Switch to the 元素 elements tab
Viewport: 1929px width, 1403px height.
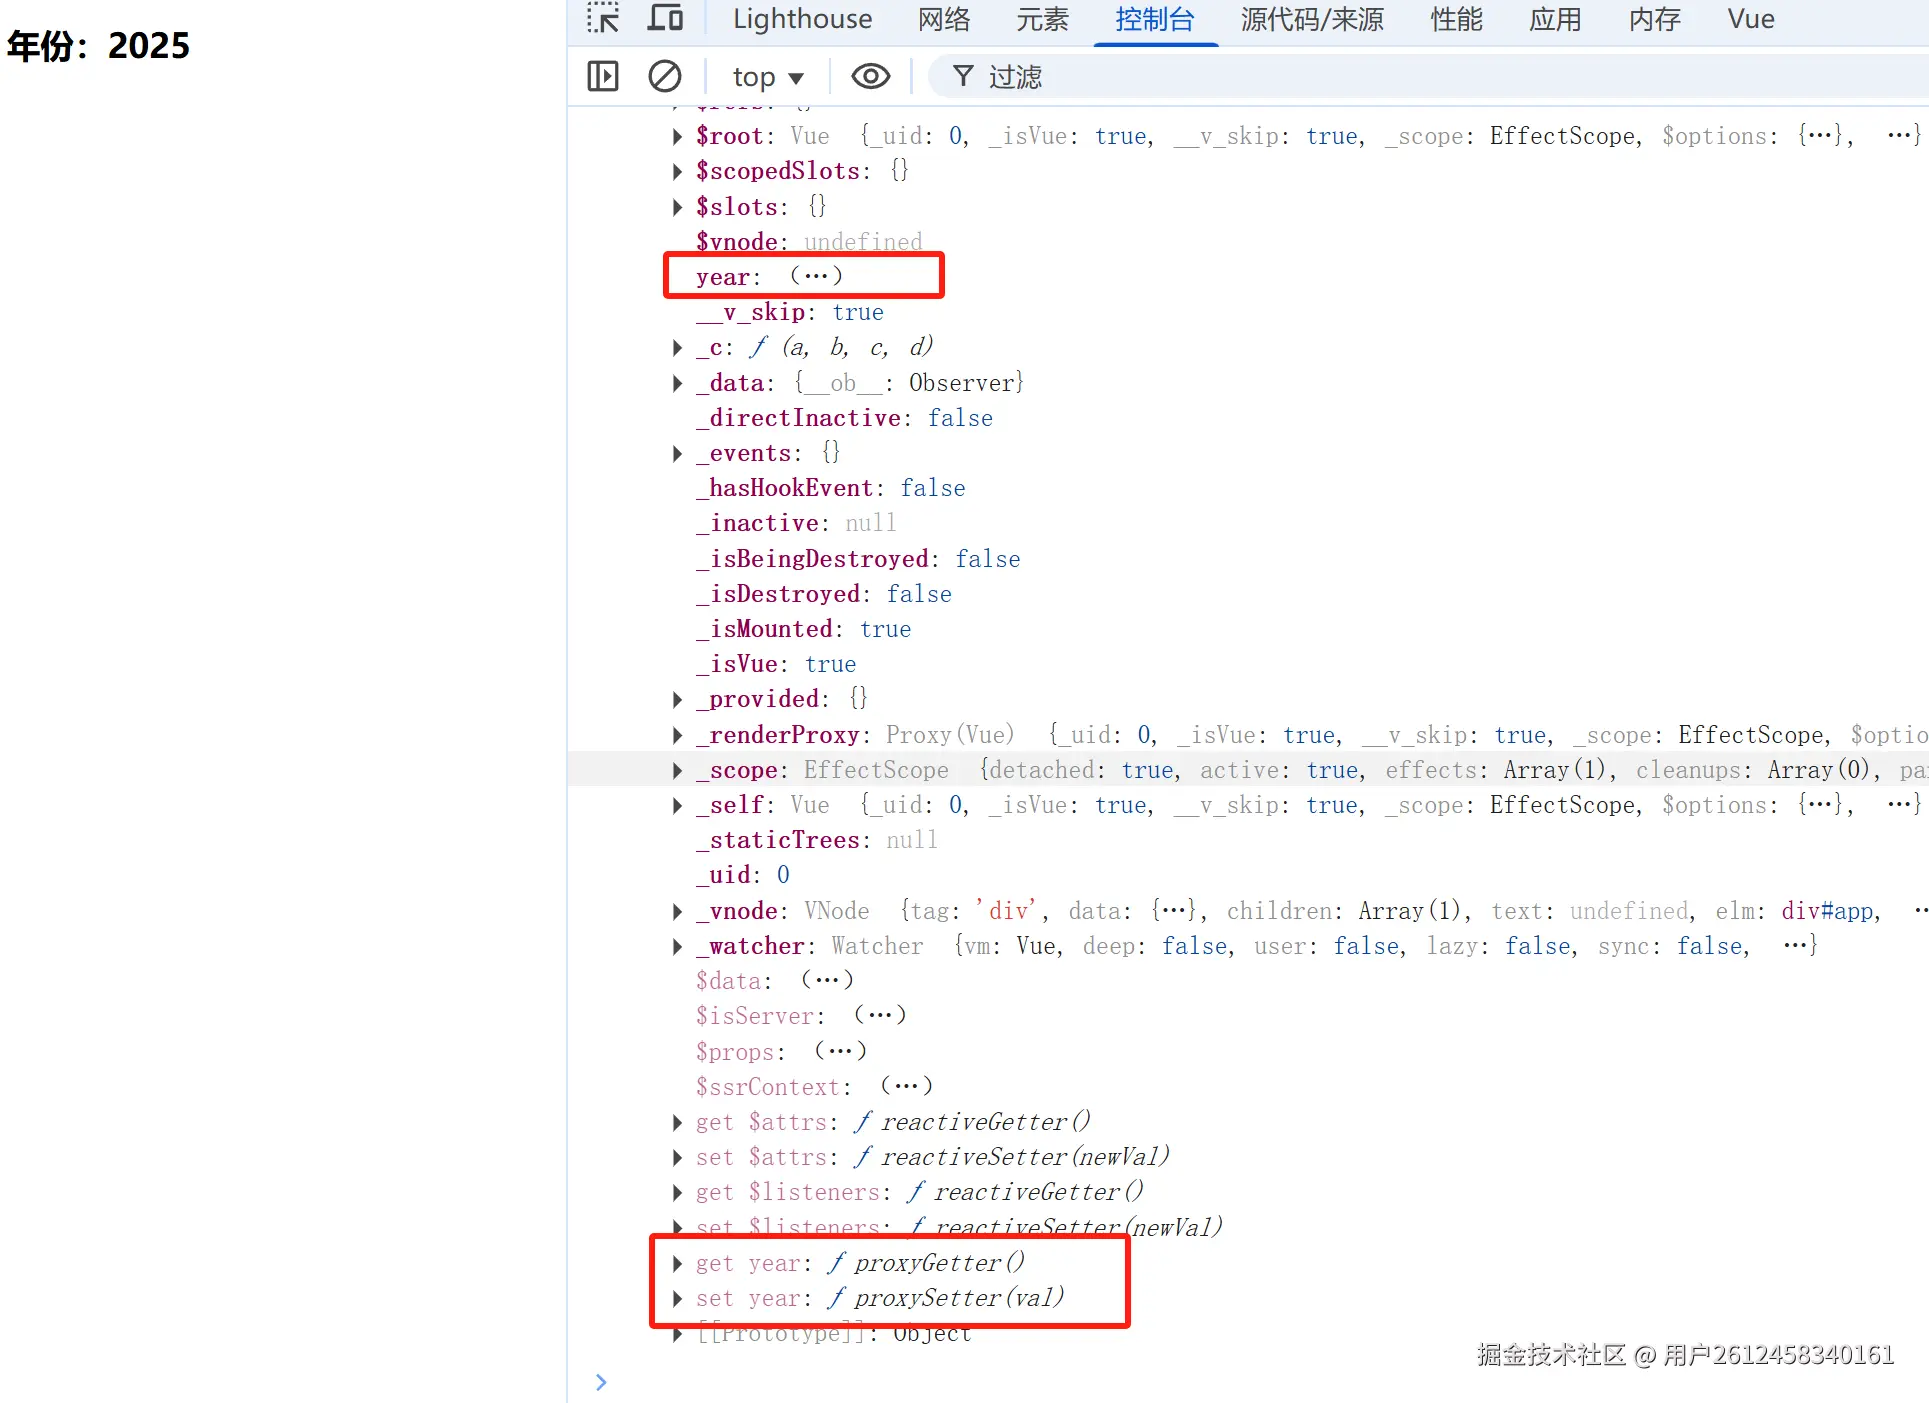1042,19
